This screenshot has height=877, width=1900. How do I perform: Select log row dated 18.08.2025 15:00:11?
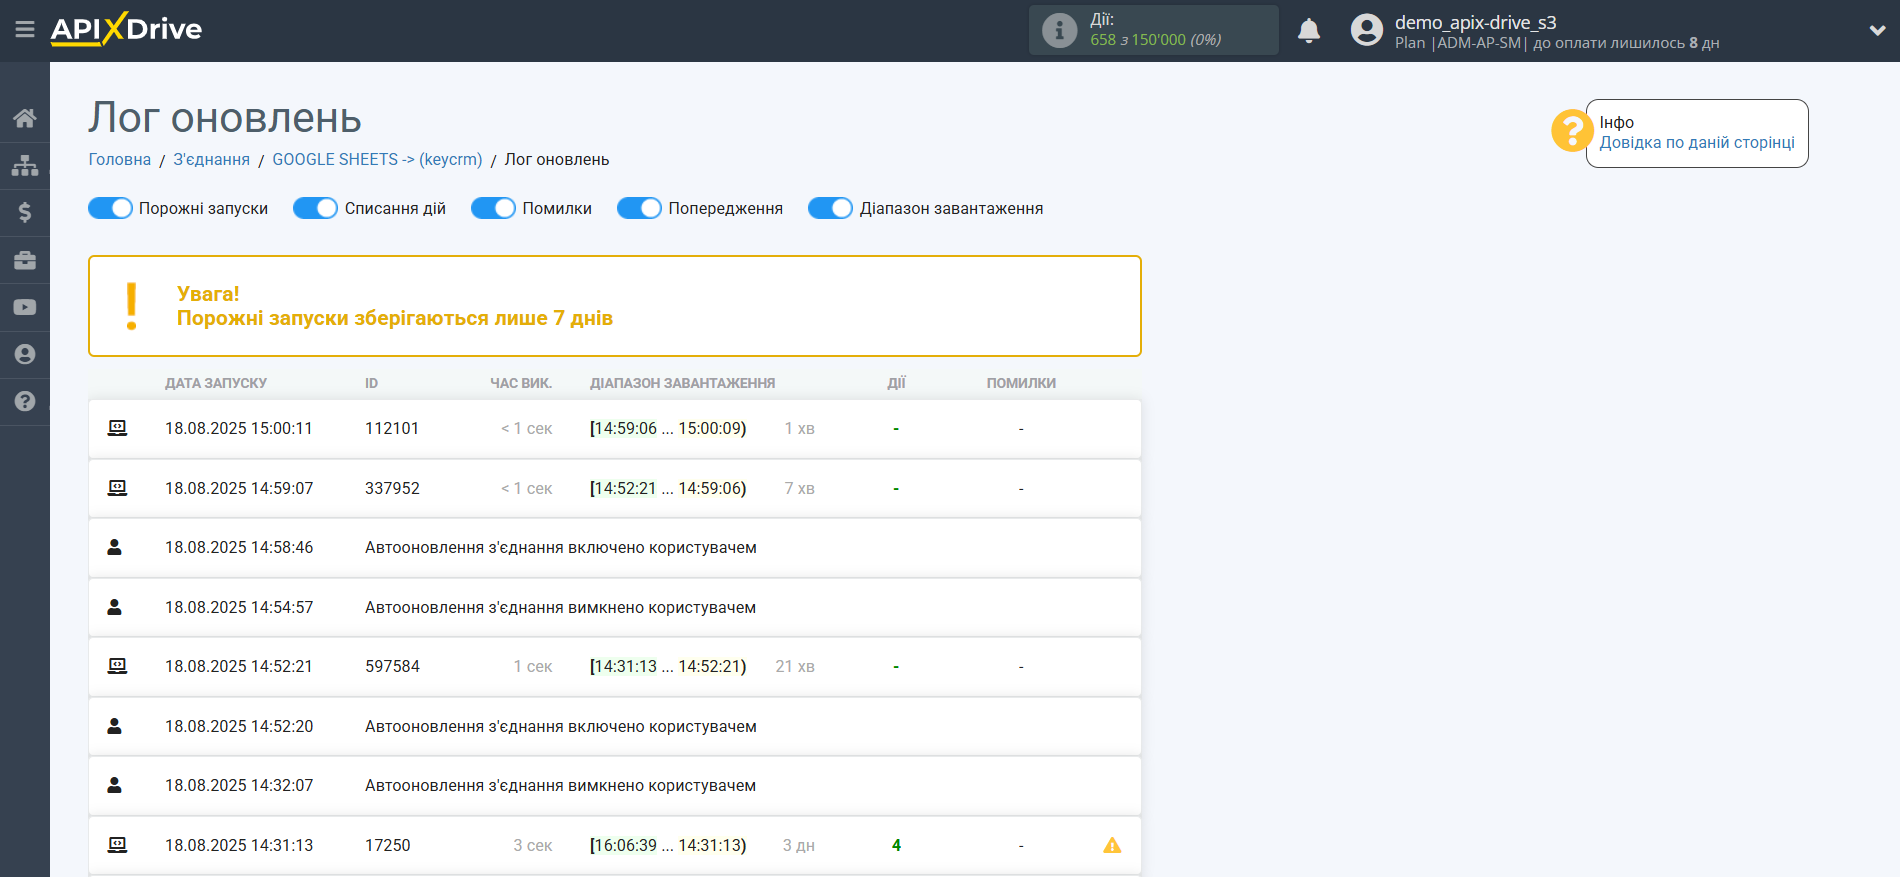615,429
